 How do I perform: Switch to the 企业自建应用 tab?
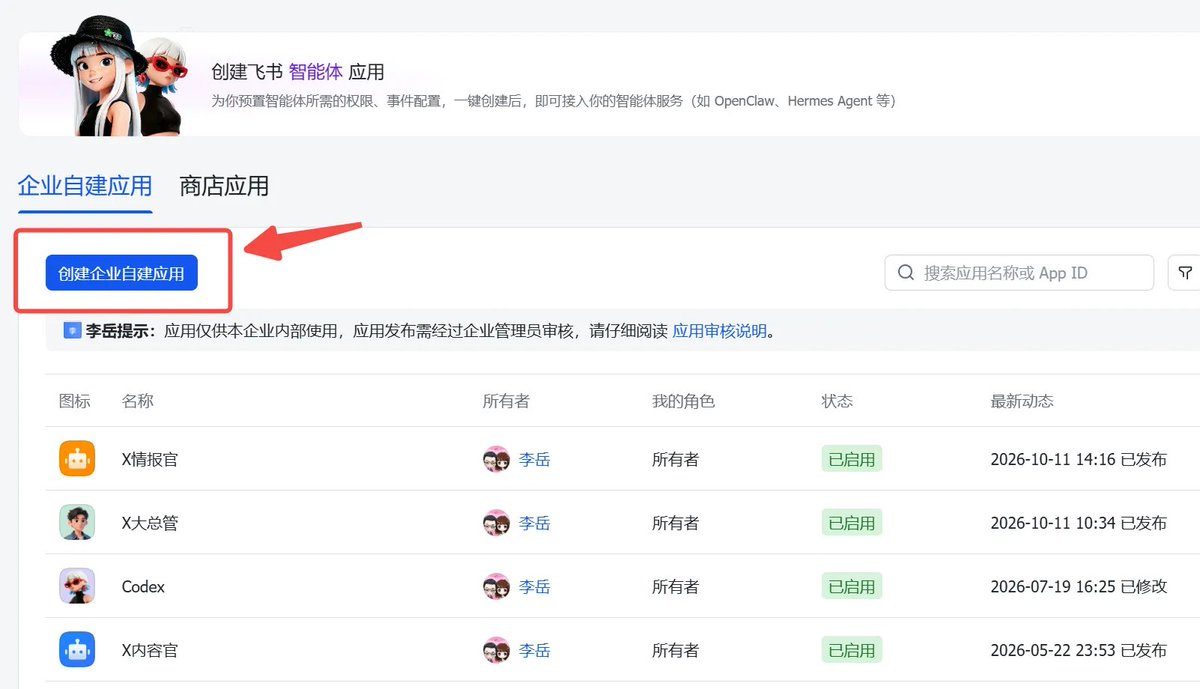85,186
